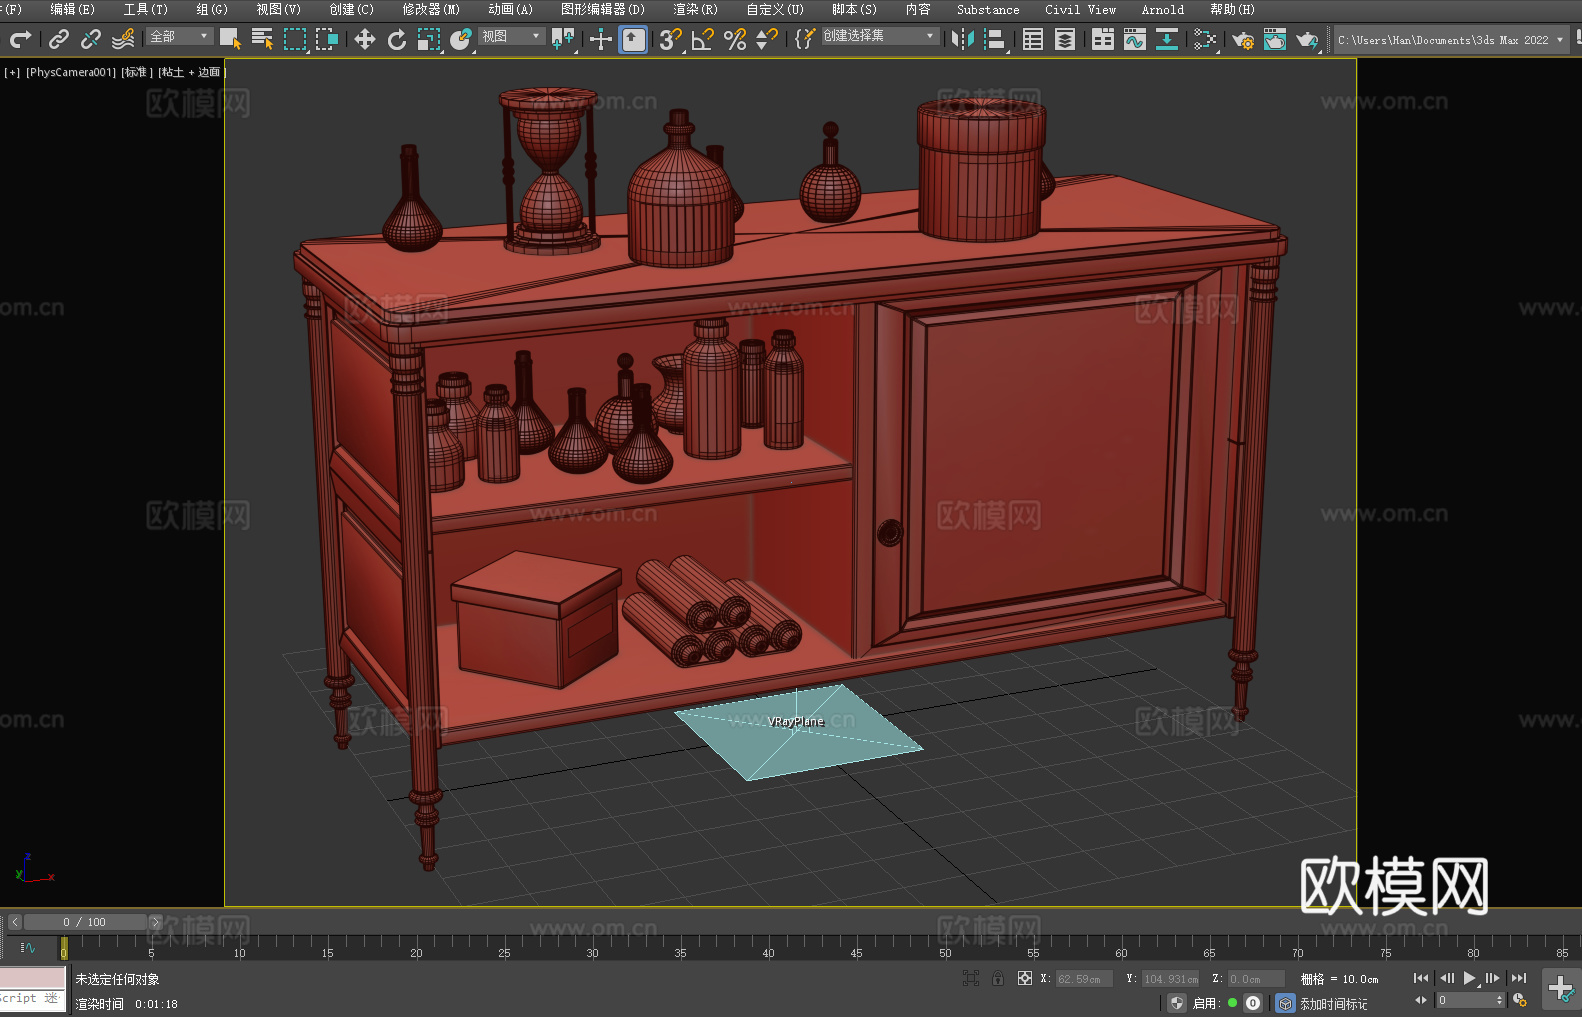1582x1017 pixels.
Task: Click Go to Start playback button
Action: pos(1421,978)
